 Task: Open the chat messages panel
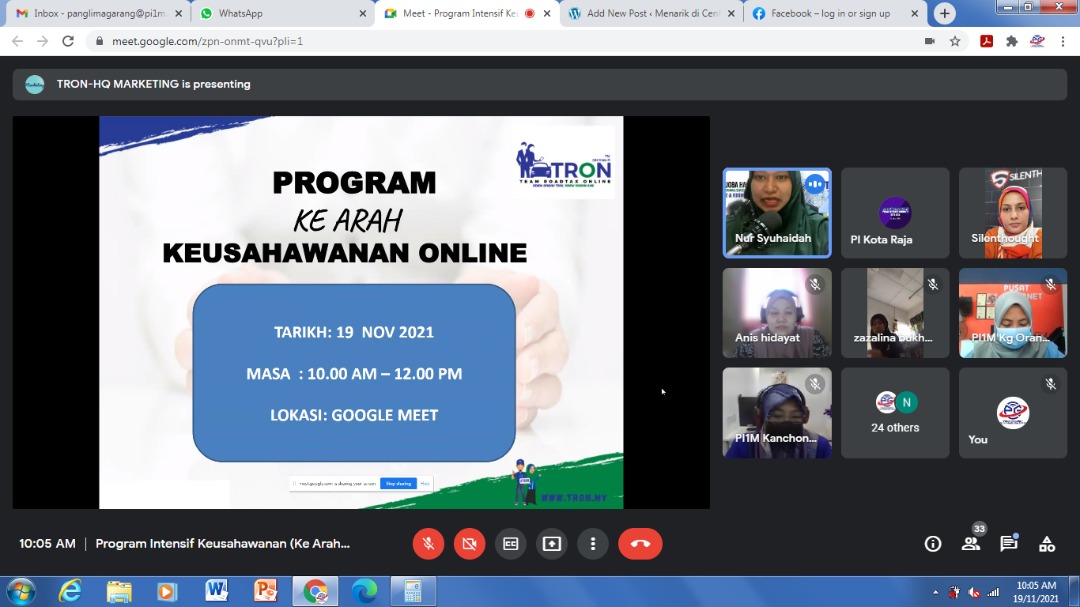click(1008, 544)
